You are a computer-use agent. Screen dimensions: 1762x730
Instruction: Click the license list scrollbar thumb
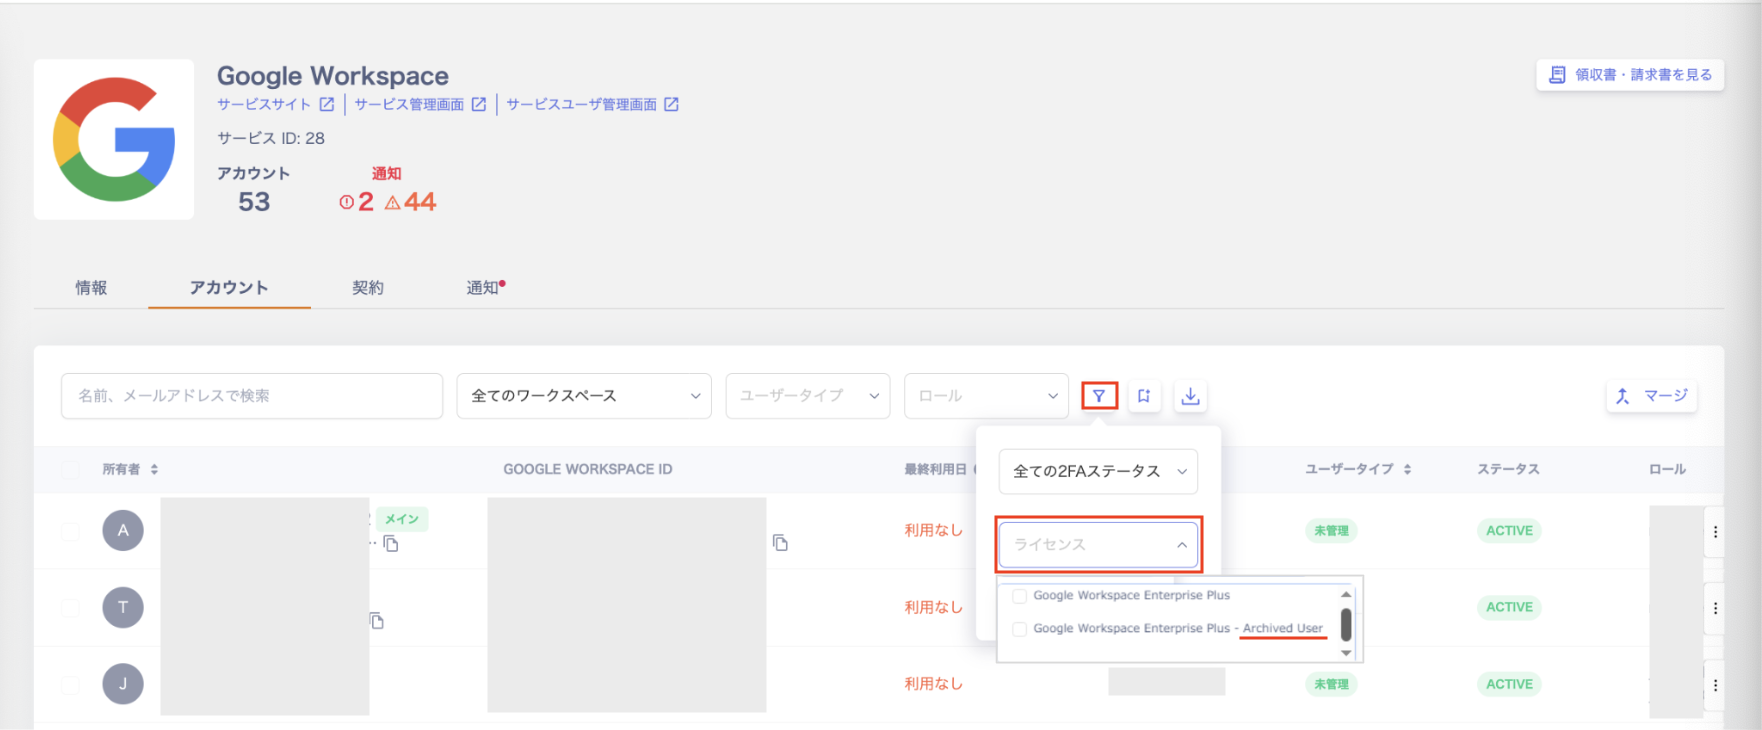(1346, 625)
